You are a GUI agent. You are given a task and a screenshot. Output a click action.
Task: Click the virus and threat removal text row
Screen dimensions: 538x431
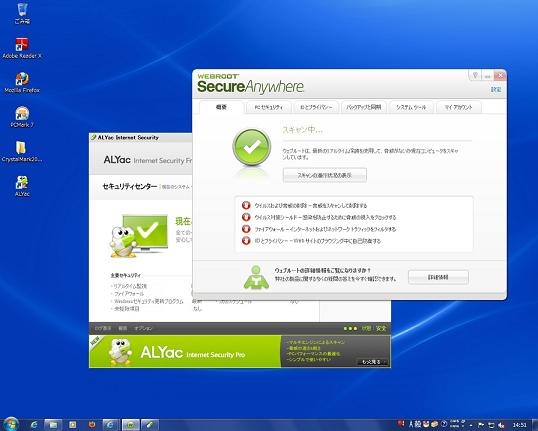pos(311,206)
